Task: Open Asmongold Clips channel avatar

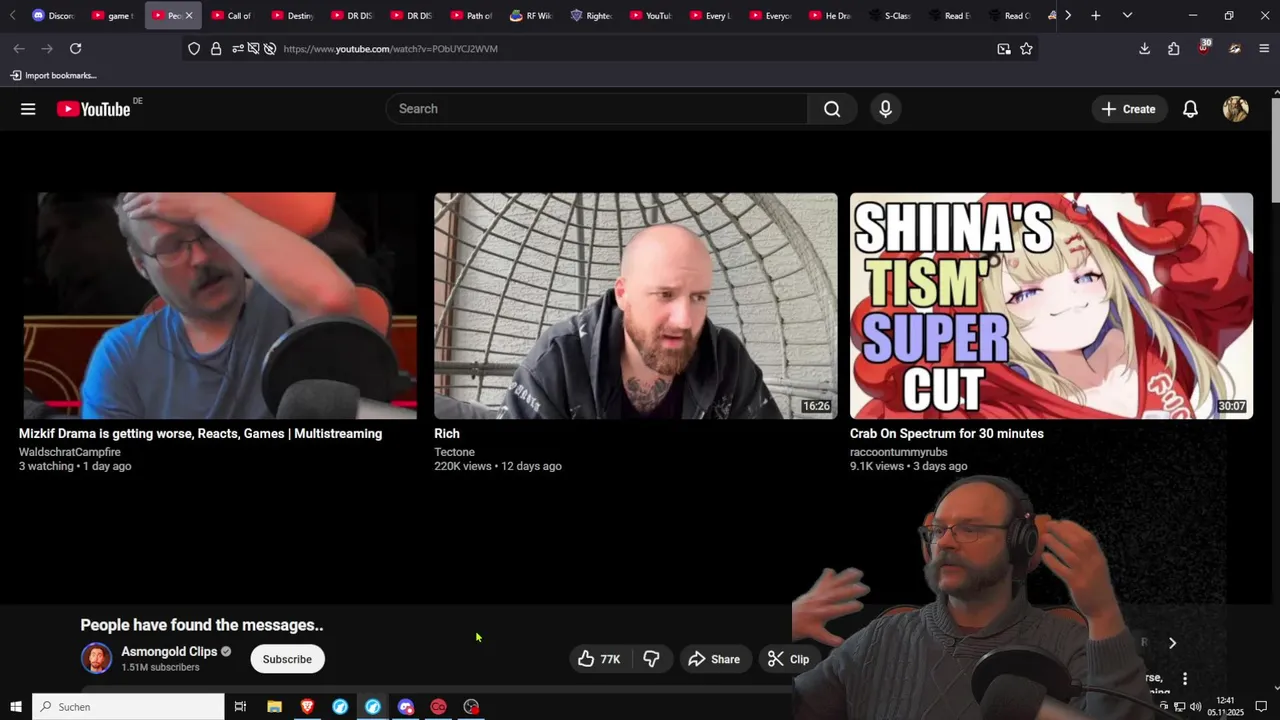Action: (96, 659)
